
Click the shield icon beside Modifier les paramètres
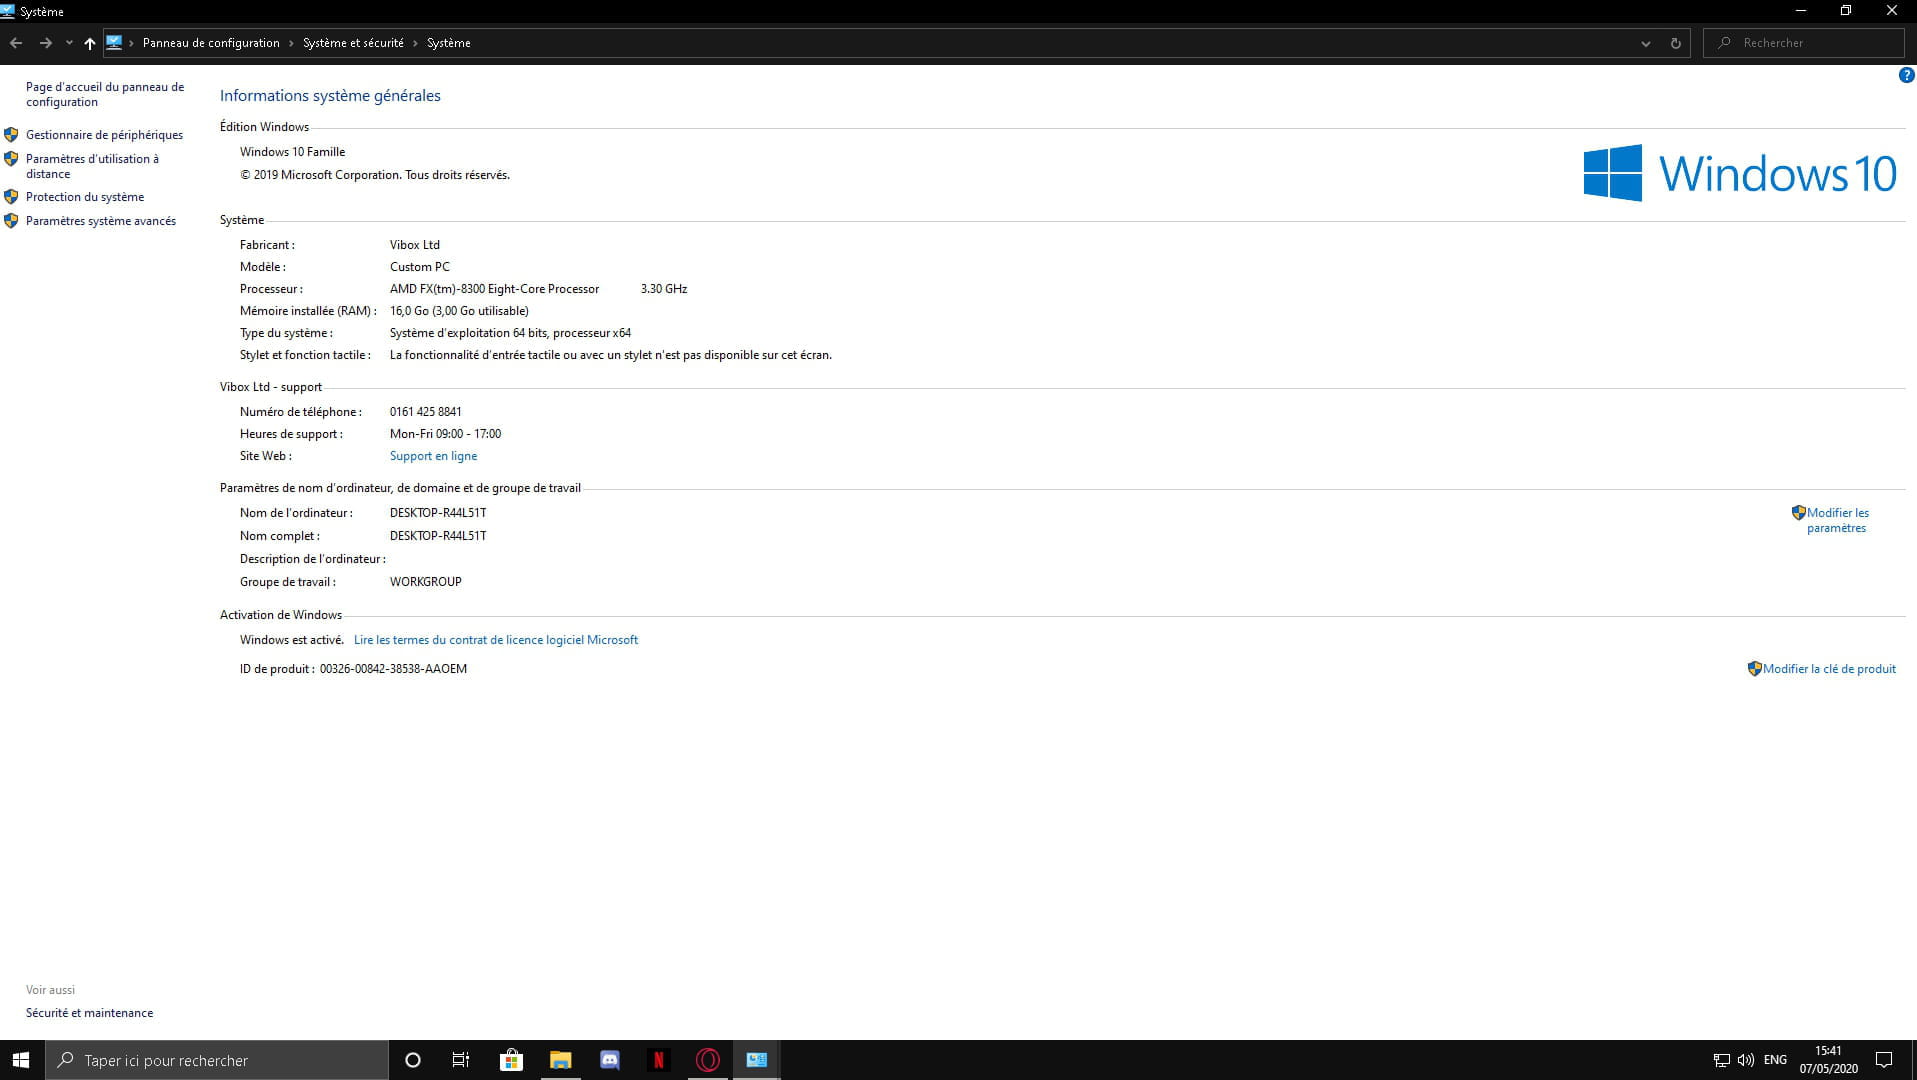pos(1798,512)
